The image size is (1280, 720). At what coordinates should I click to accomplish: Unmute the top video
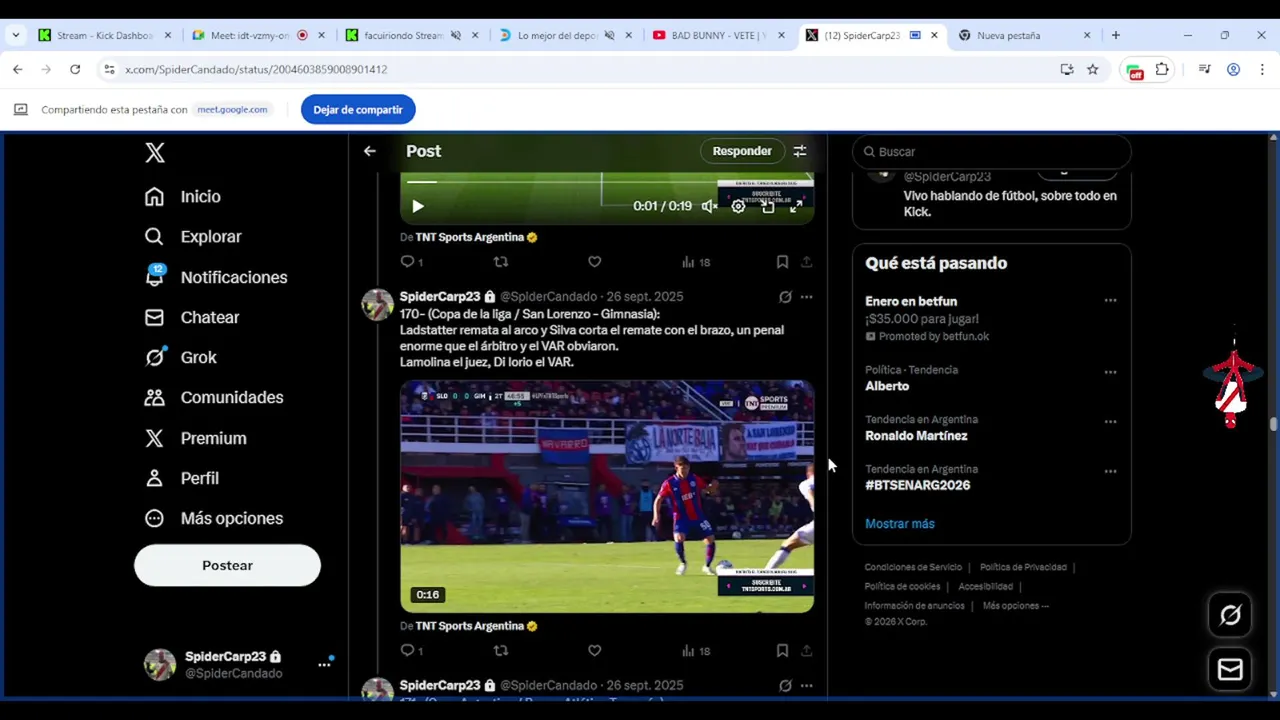[x=709, y=206]
